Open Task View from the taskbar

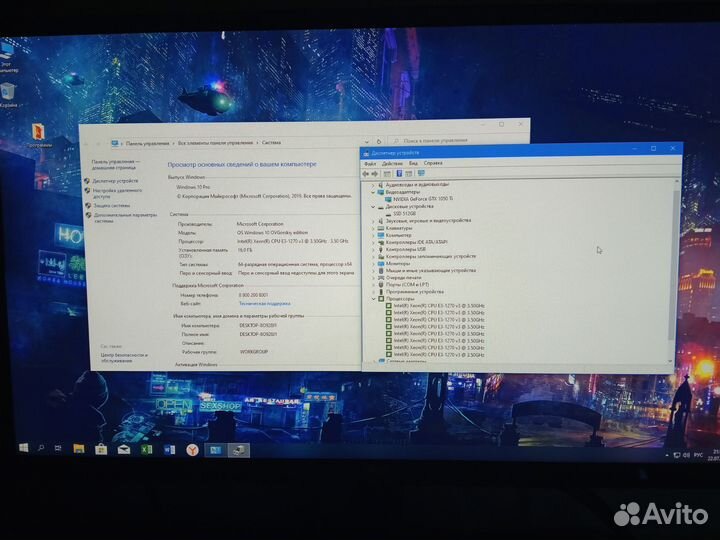click(x=58, y=448)
